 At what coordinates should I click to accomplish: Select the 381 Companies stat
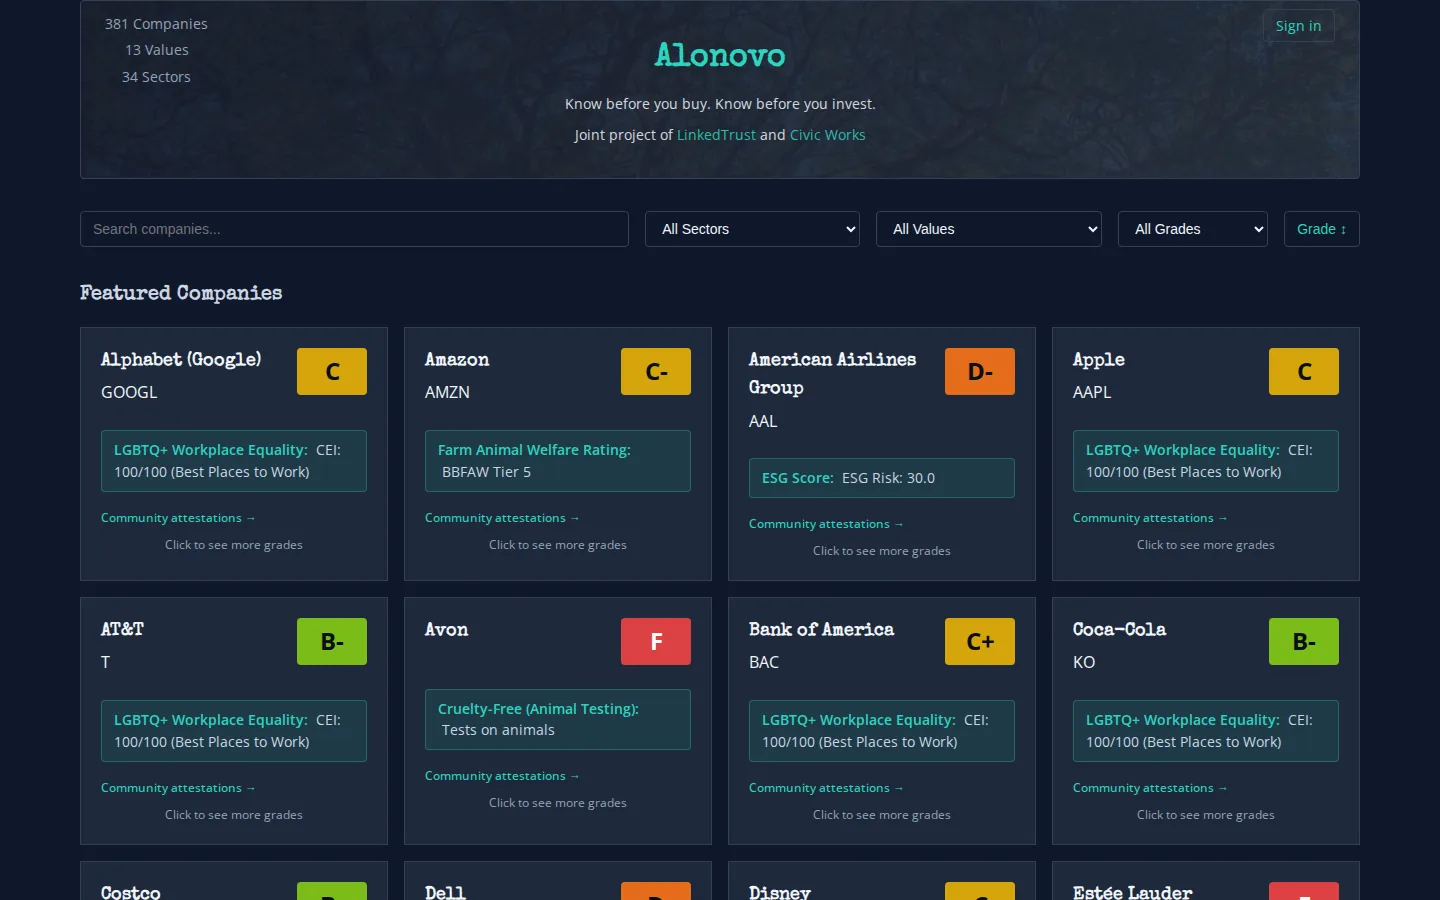156,24
